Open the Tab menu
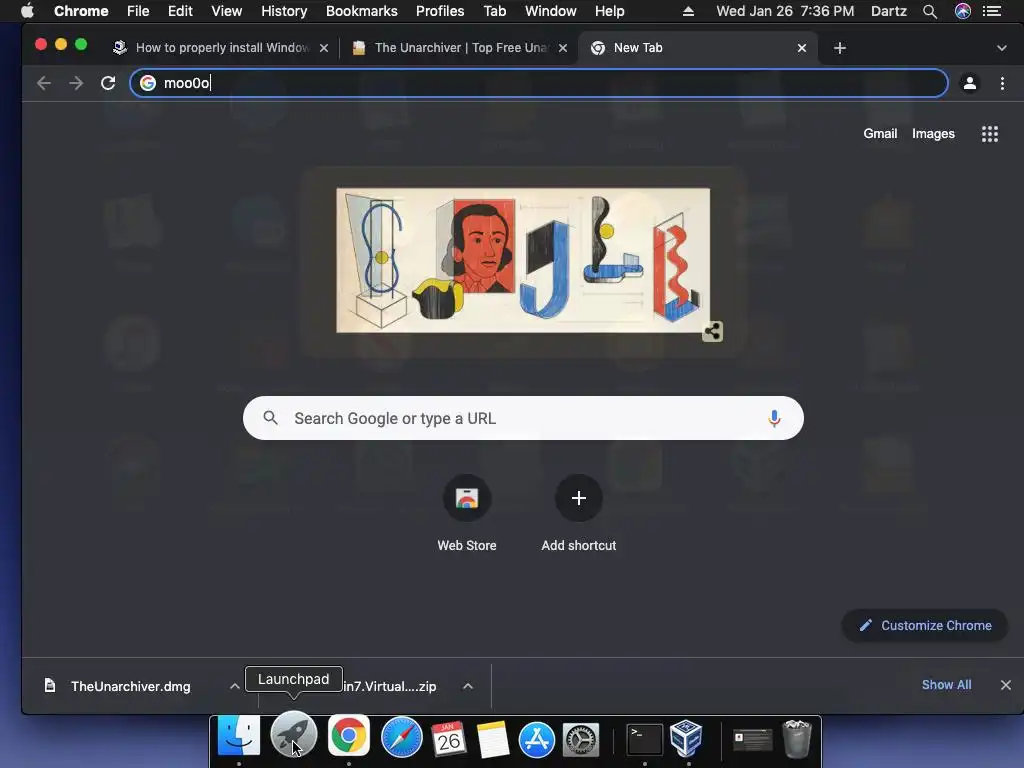This screenshot has height=768, width=1024. (494, 11)
